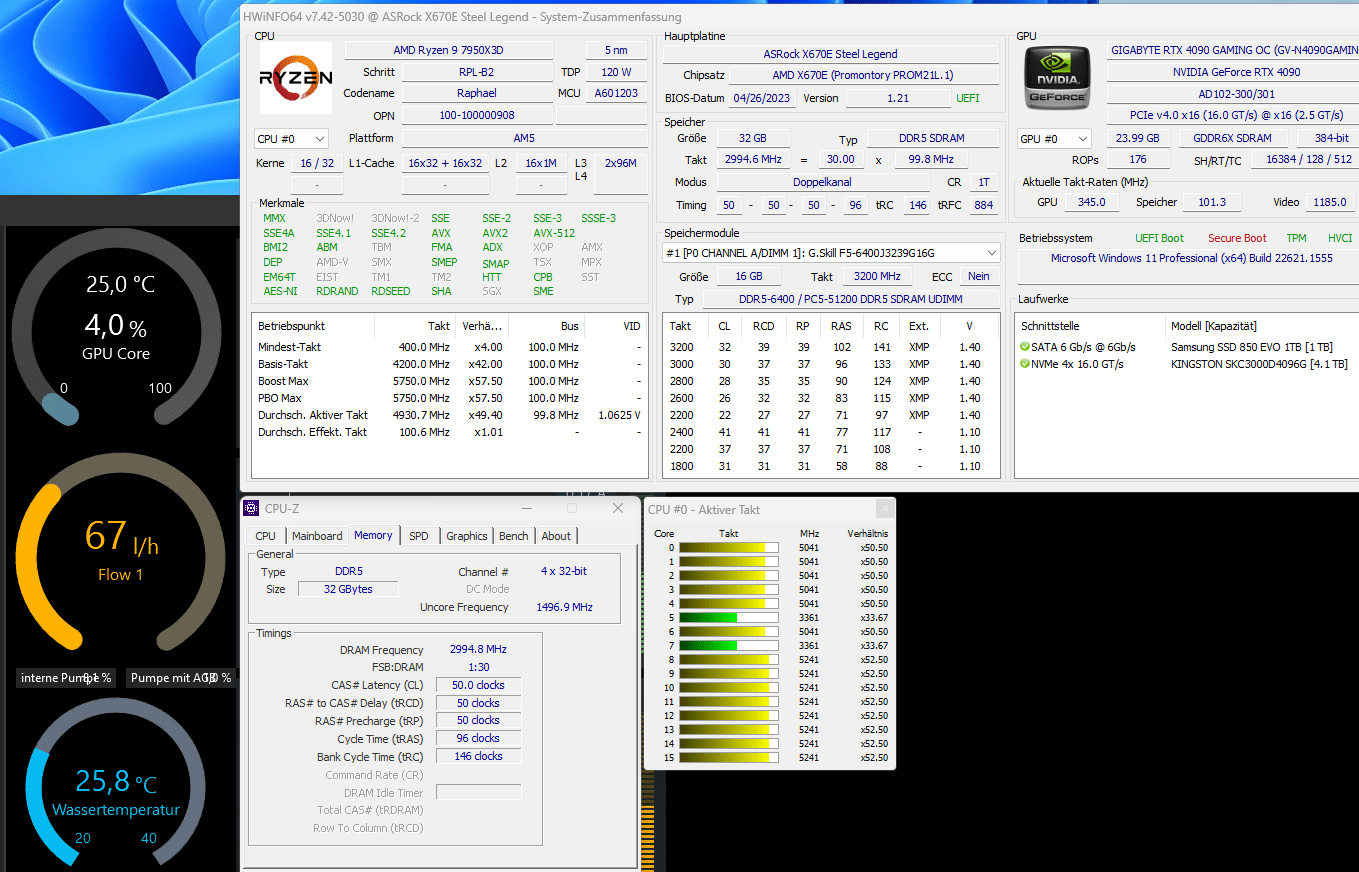Click the AVX-512 feature label
The height and width of the screenshot is (872, 1359).
(553, 233)
